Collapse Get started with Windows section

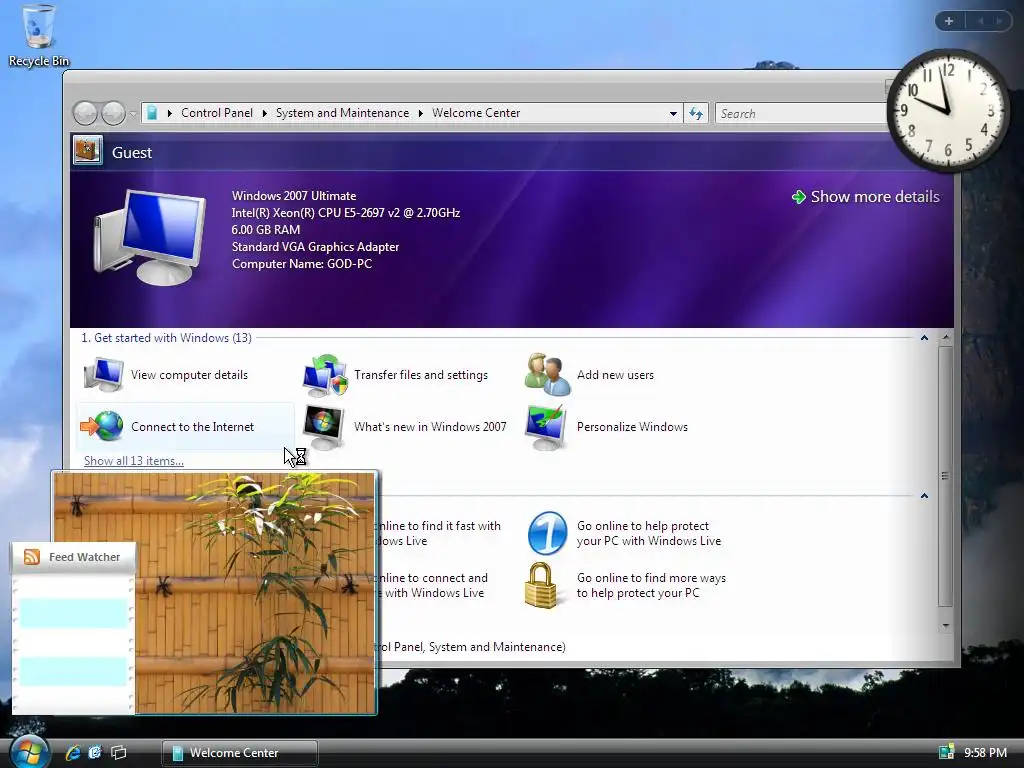(924, 338)
